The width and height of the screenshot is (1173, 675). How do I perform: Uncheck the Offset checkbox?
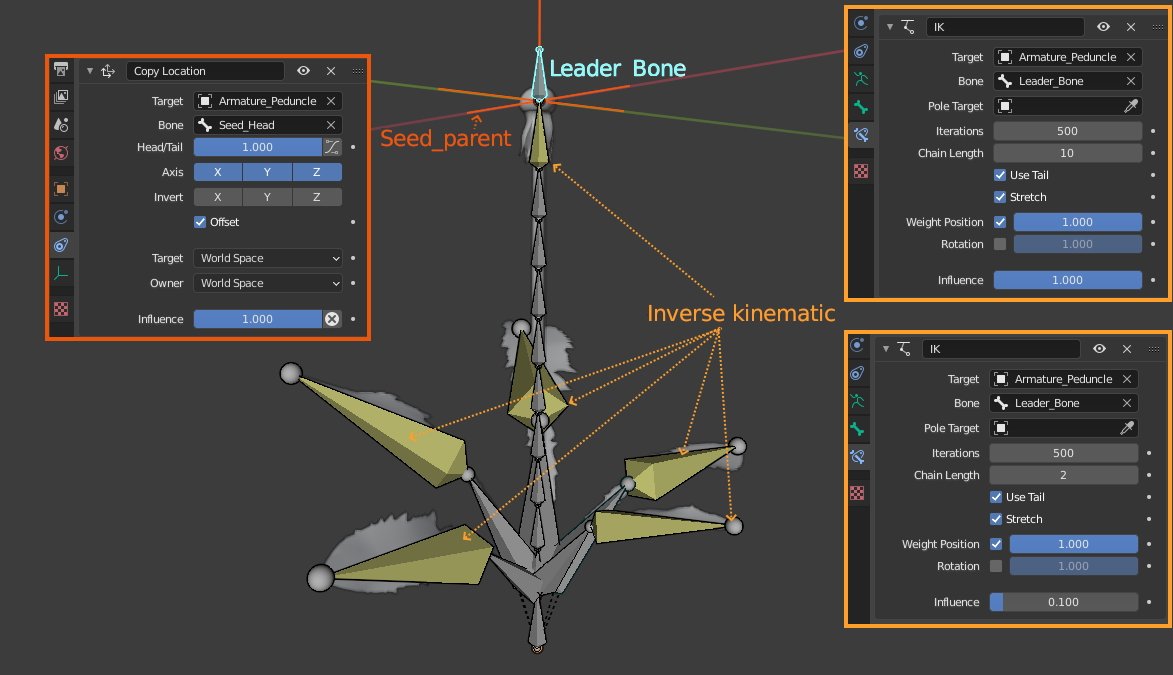tap(200, 222)
